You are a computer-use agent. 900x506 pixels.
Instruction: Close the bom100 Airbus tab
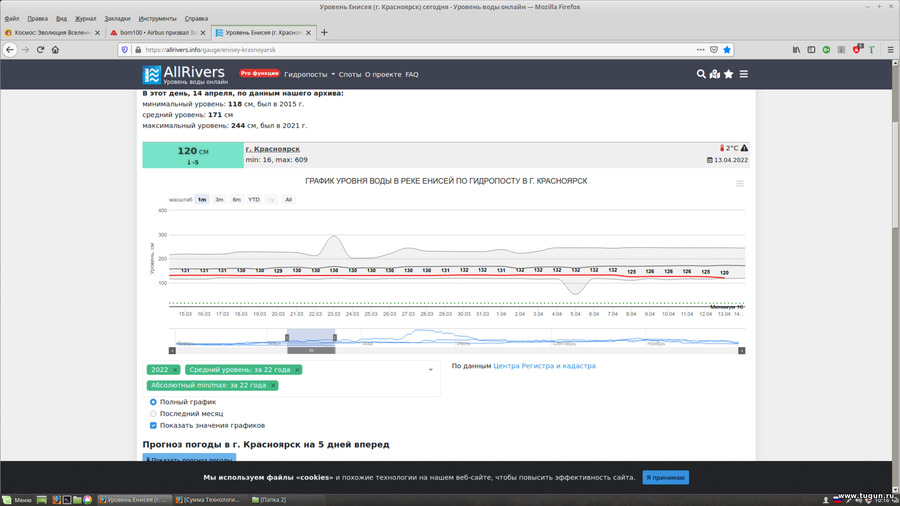pos(203,33)
